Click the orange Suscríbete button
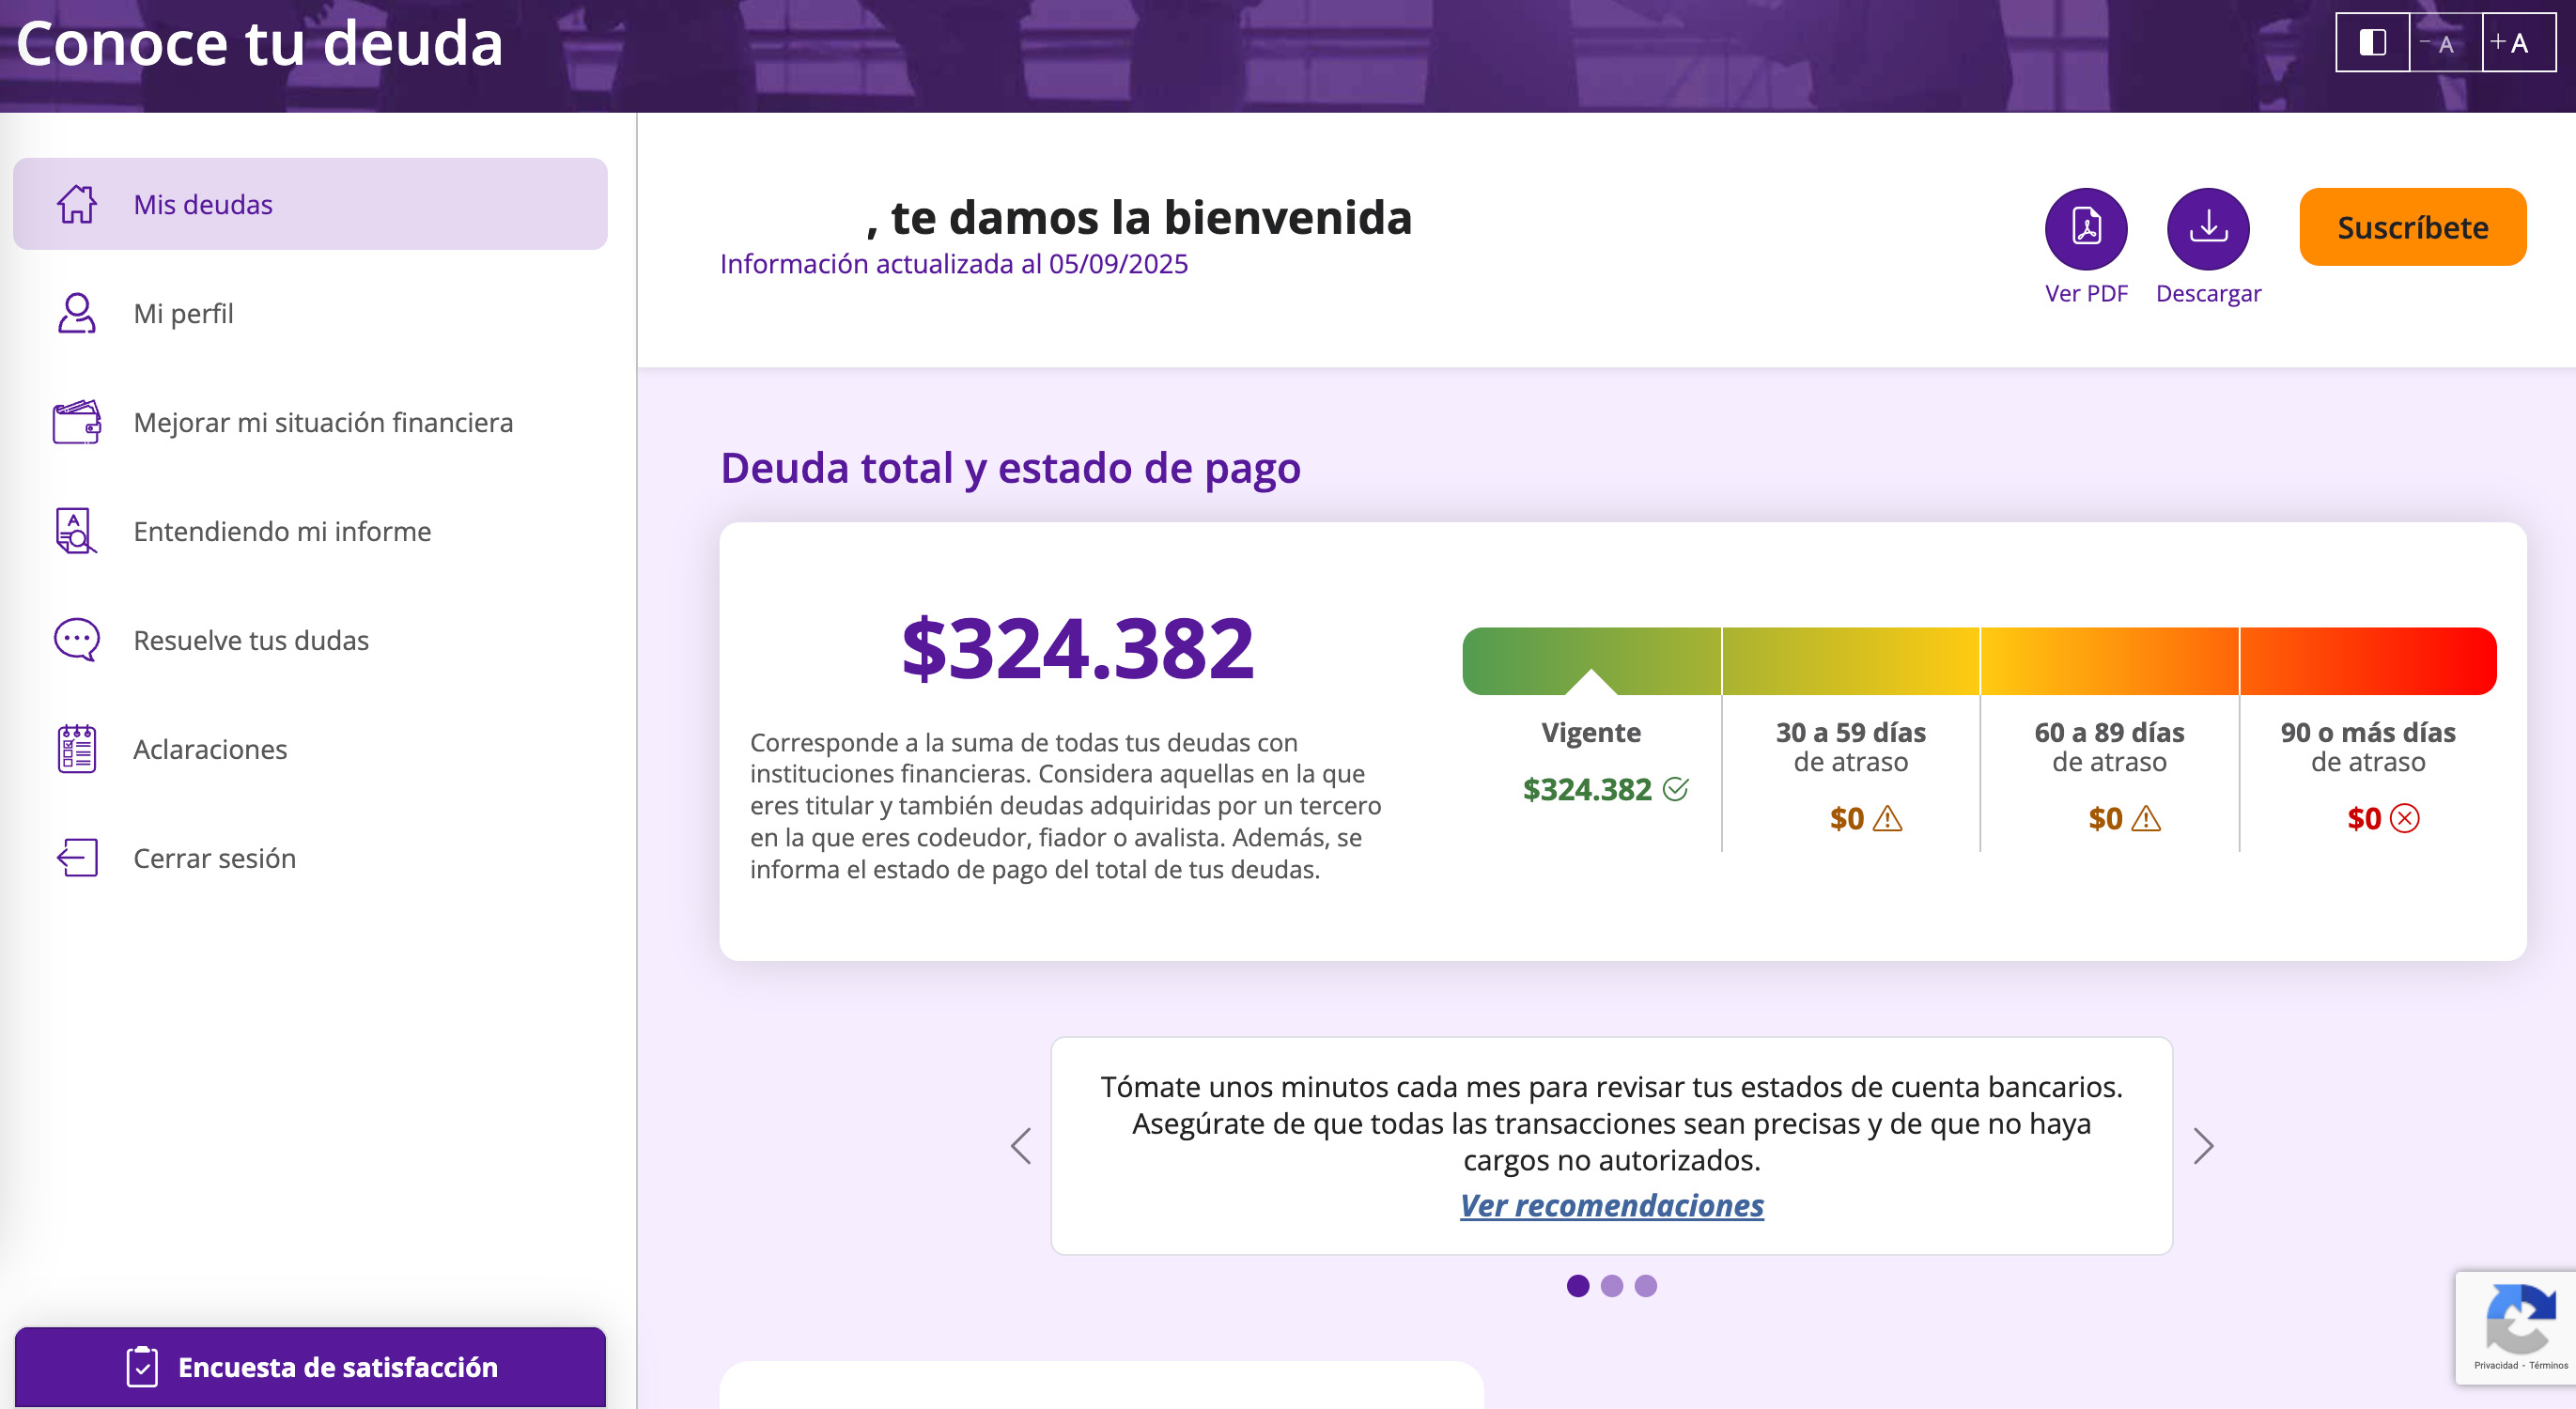This screenshot has width=2576, height=1409. coord(2413,228)
